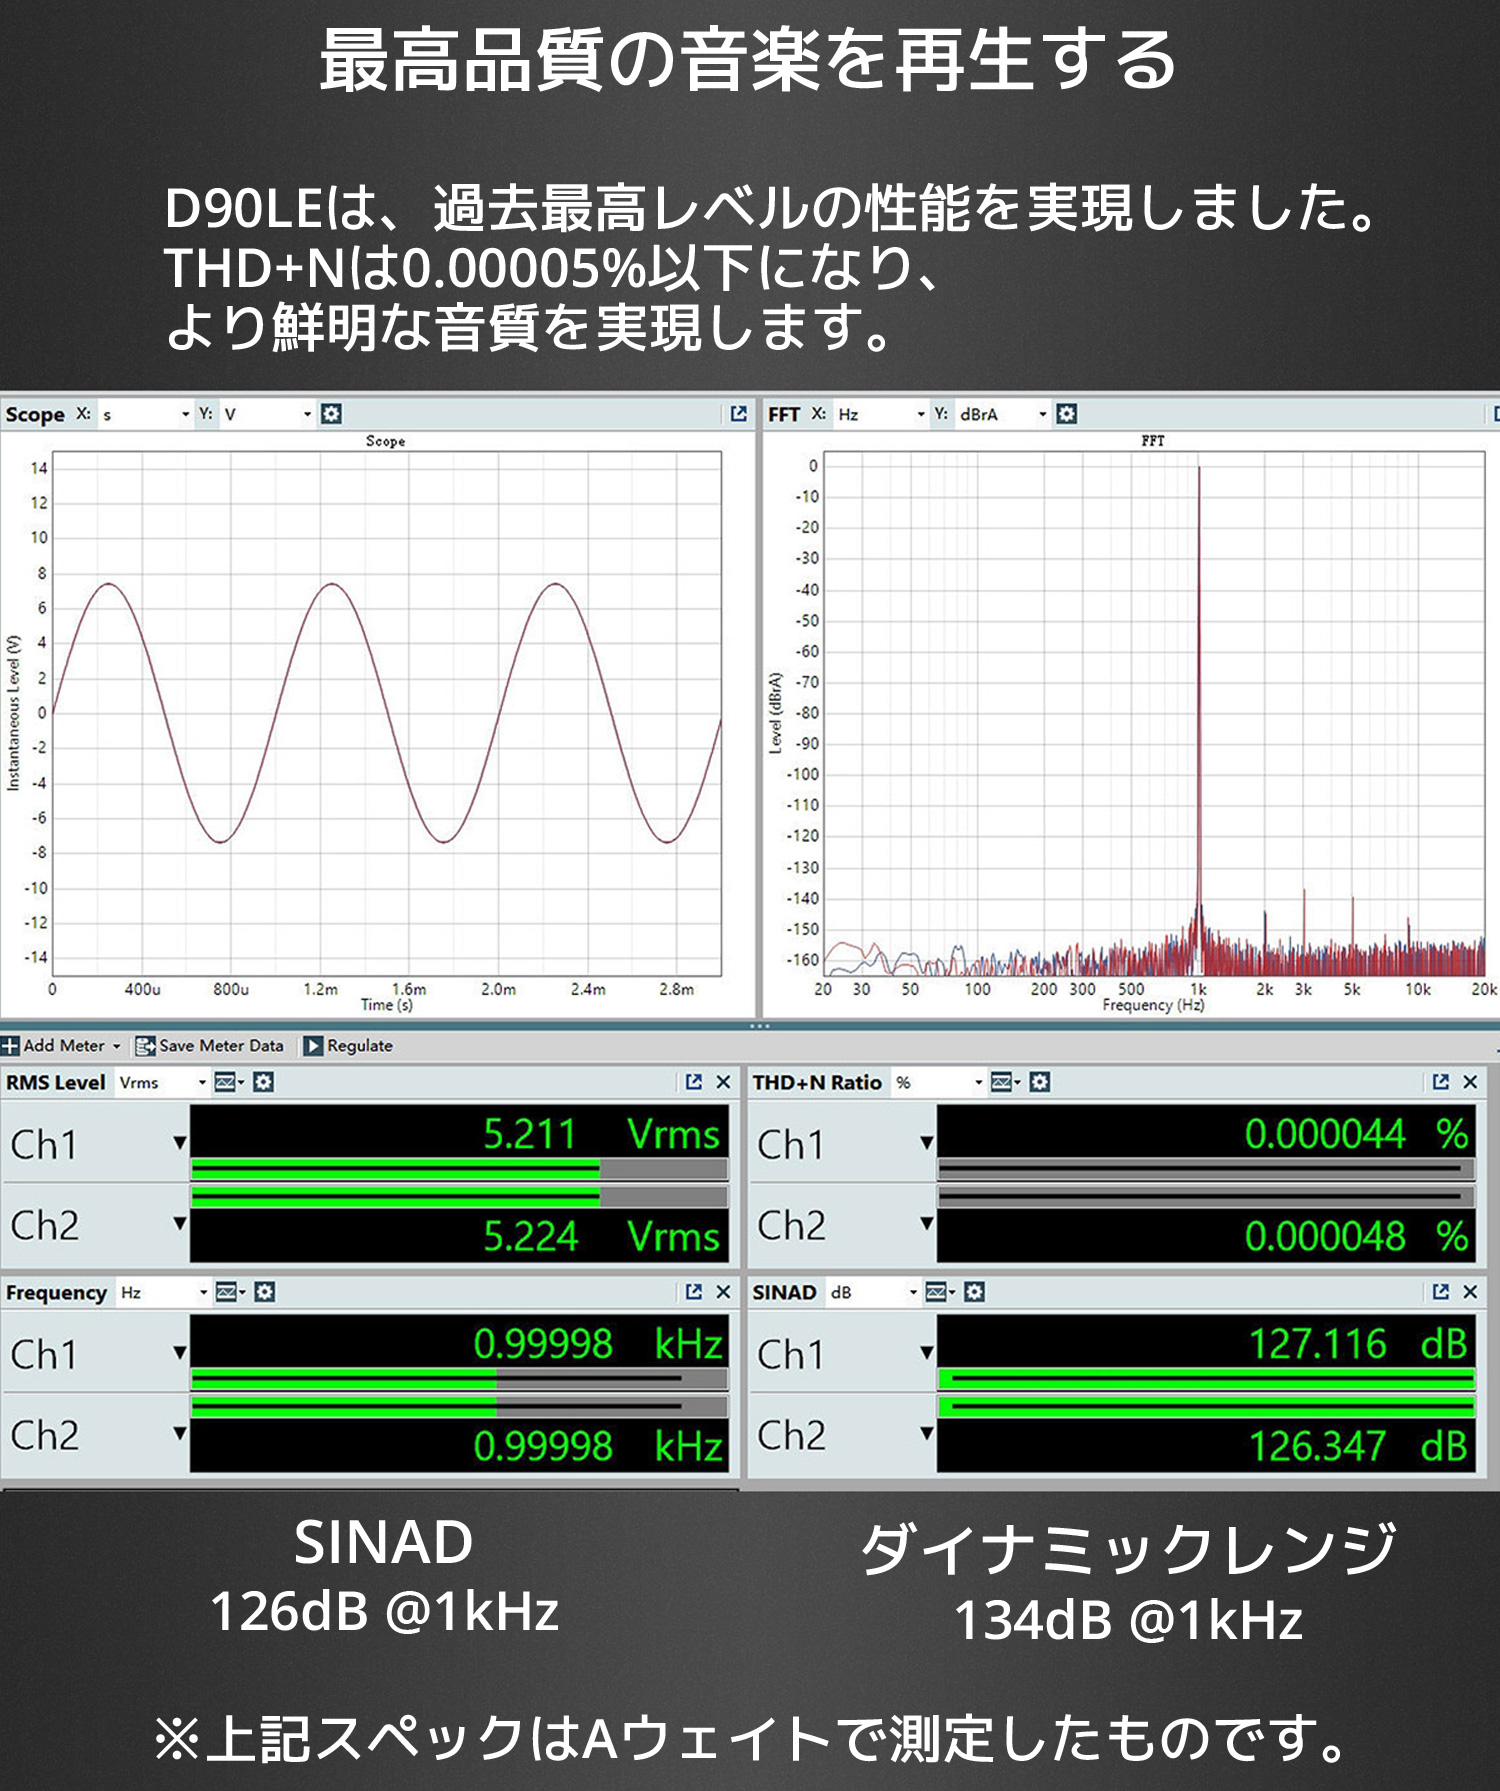Viewport: 1500px width, 1791px height.
Task: Open Scope graph settings gear
Action: (331, 414)
